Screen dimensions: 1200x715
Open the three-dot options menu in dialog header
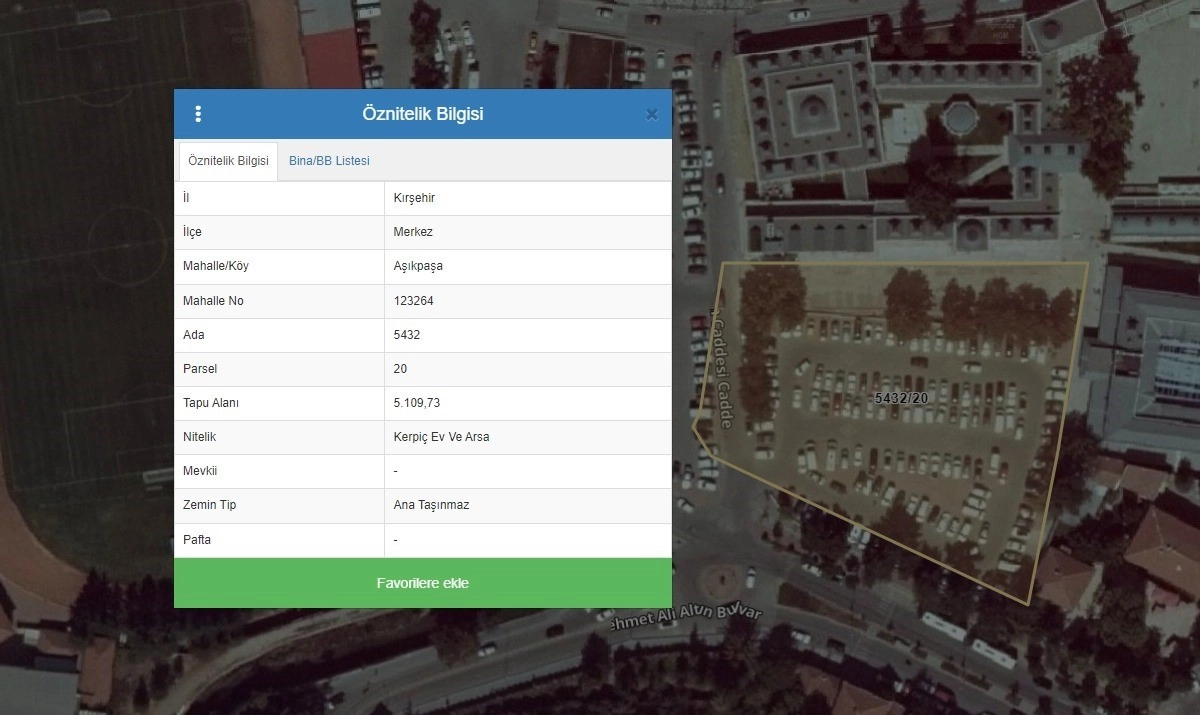198,114
